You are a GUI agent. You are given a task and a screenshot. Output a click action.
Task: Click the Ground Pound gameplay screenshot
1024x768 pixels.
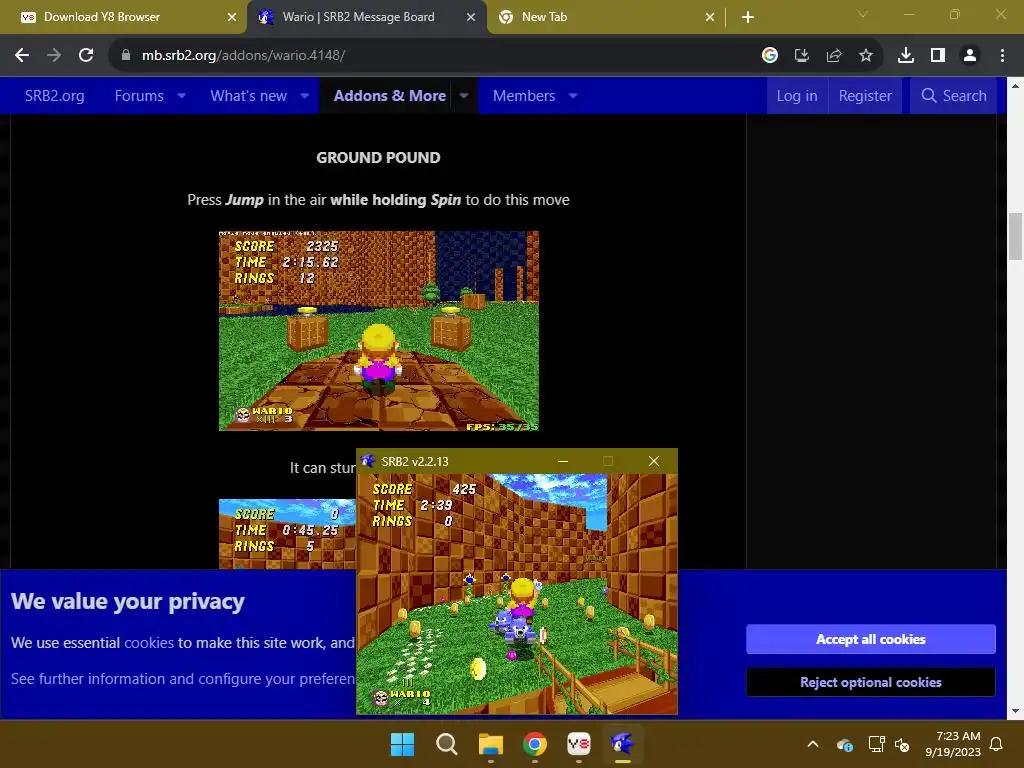point(379,330)
